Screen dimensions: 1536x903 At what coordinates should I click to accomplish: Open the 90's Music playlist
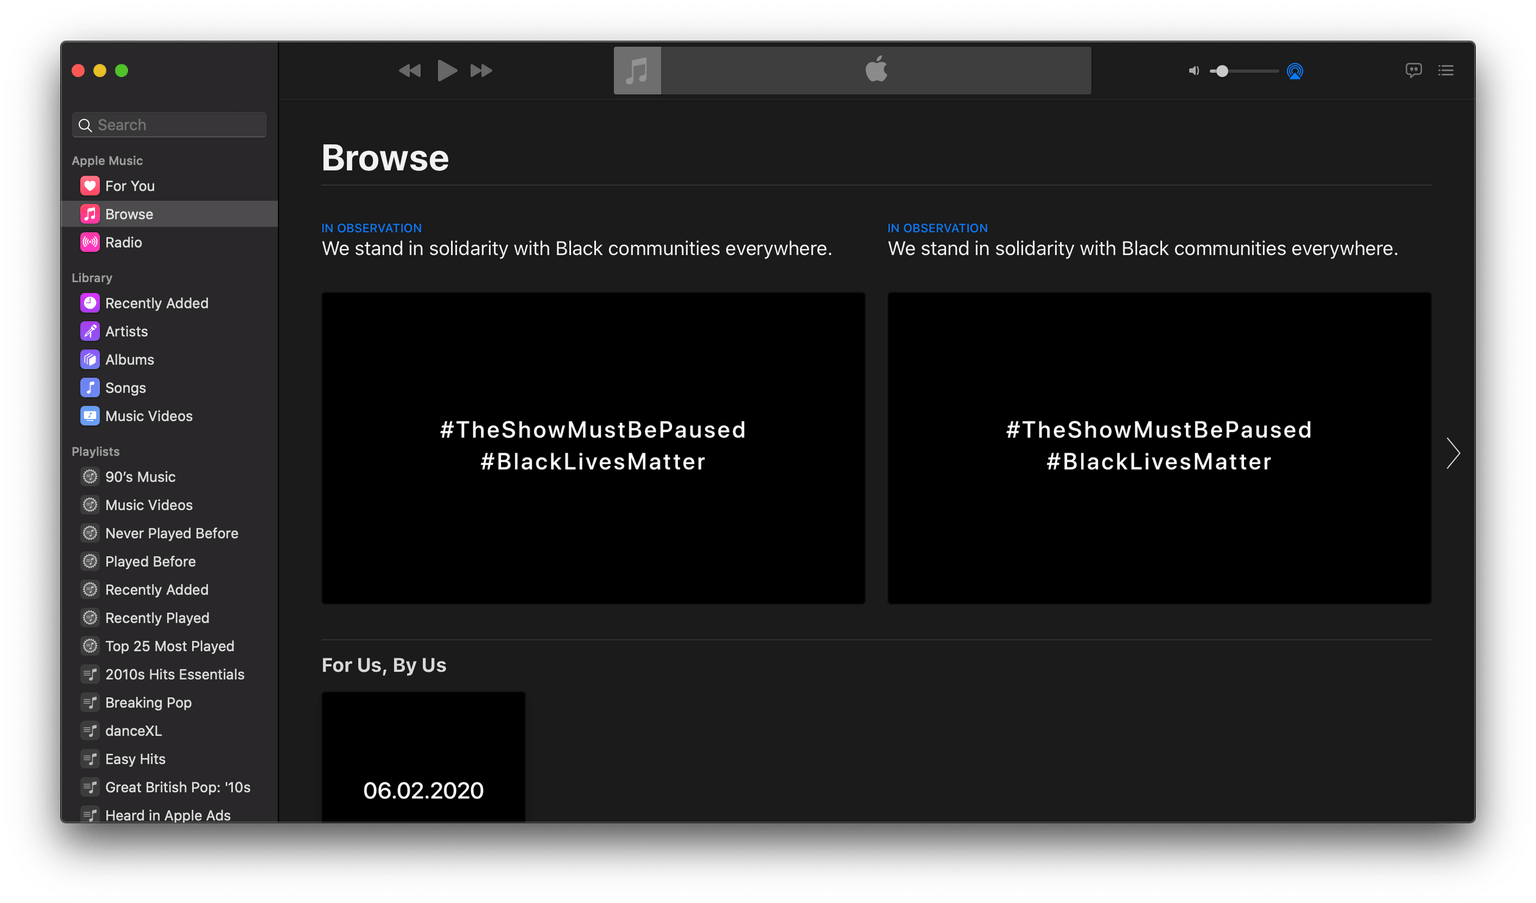pos(169,477)
